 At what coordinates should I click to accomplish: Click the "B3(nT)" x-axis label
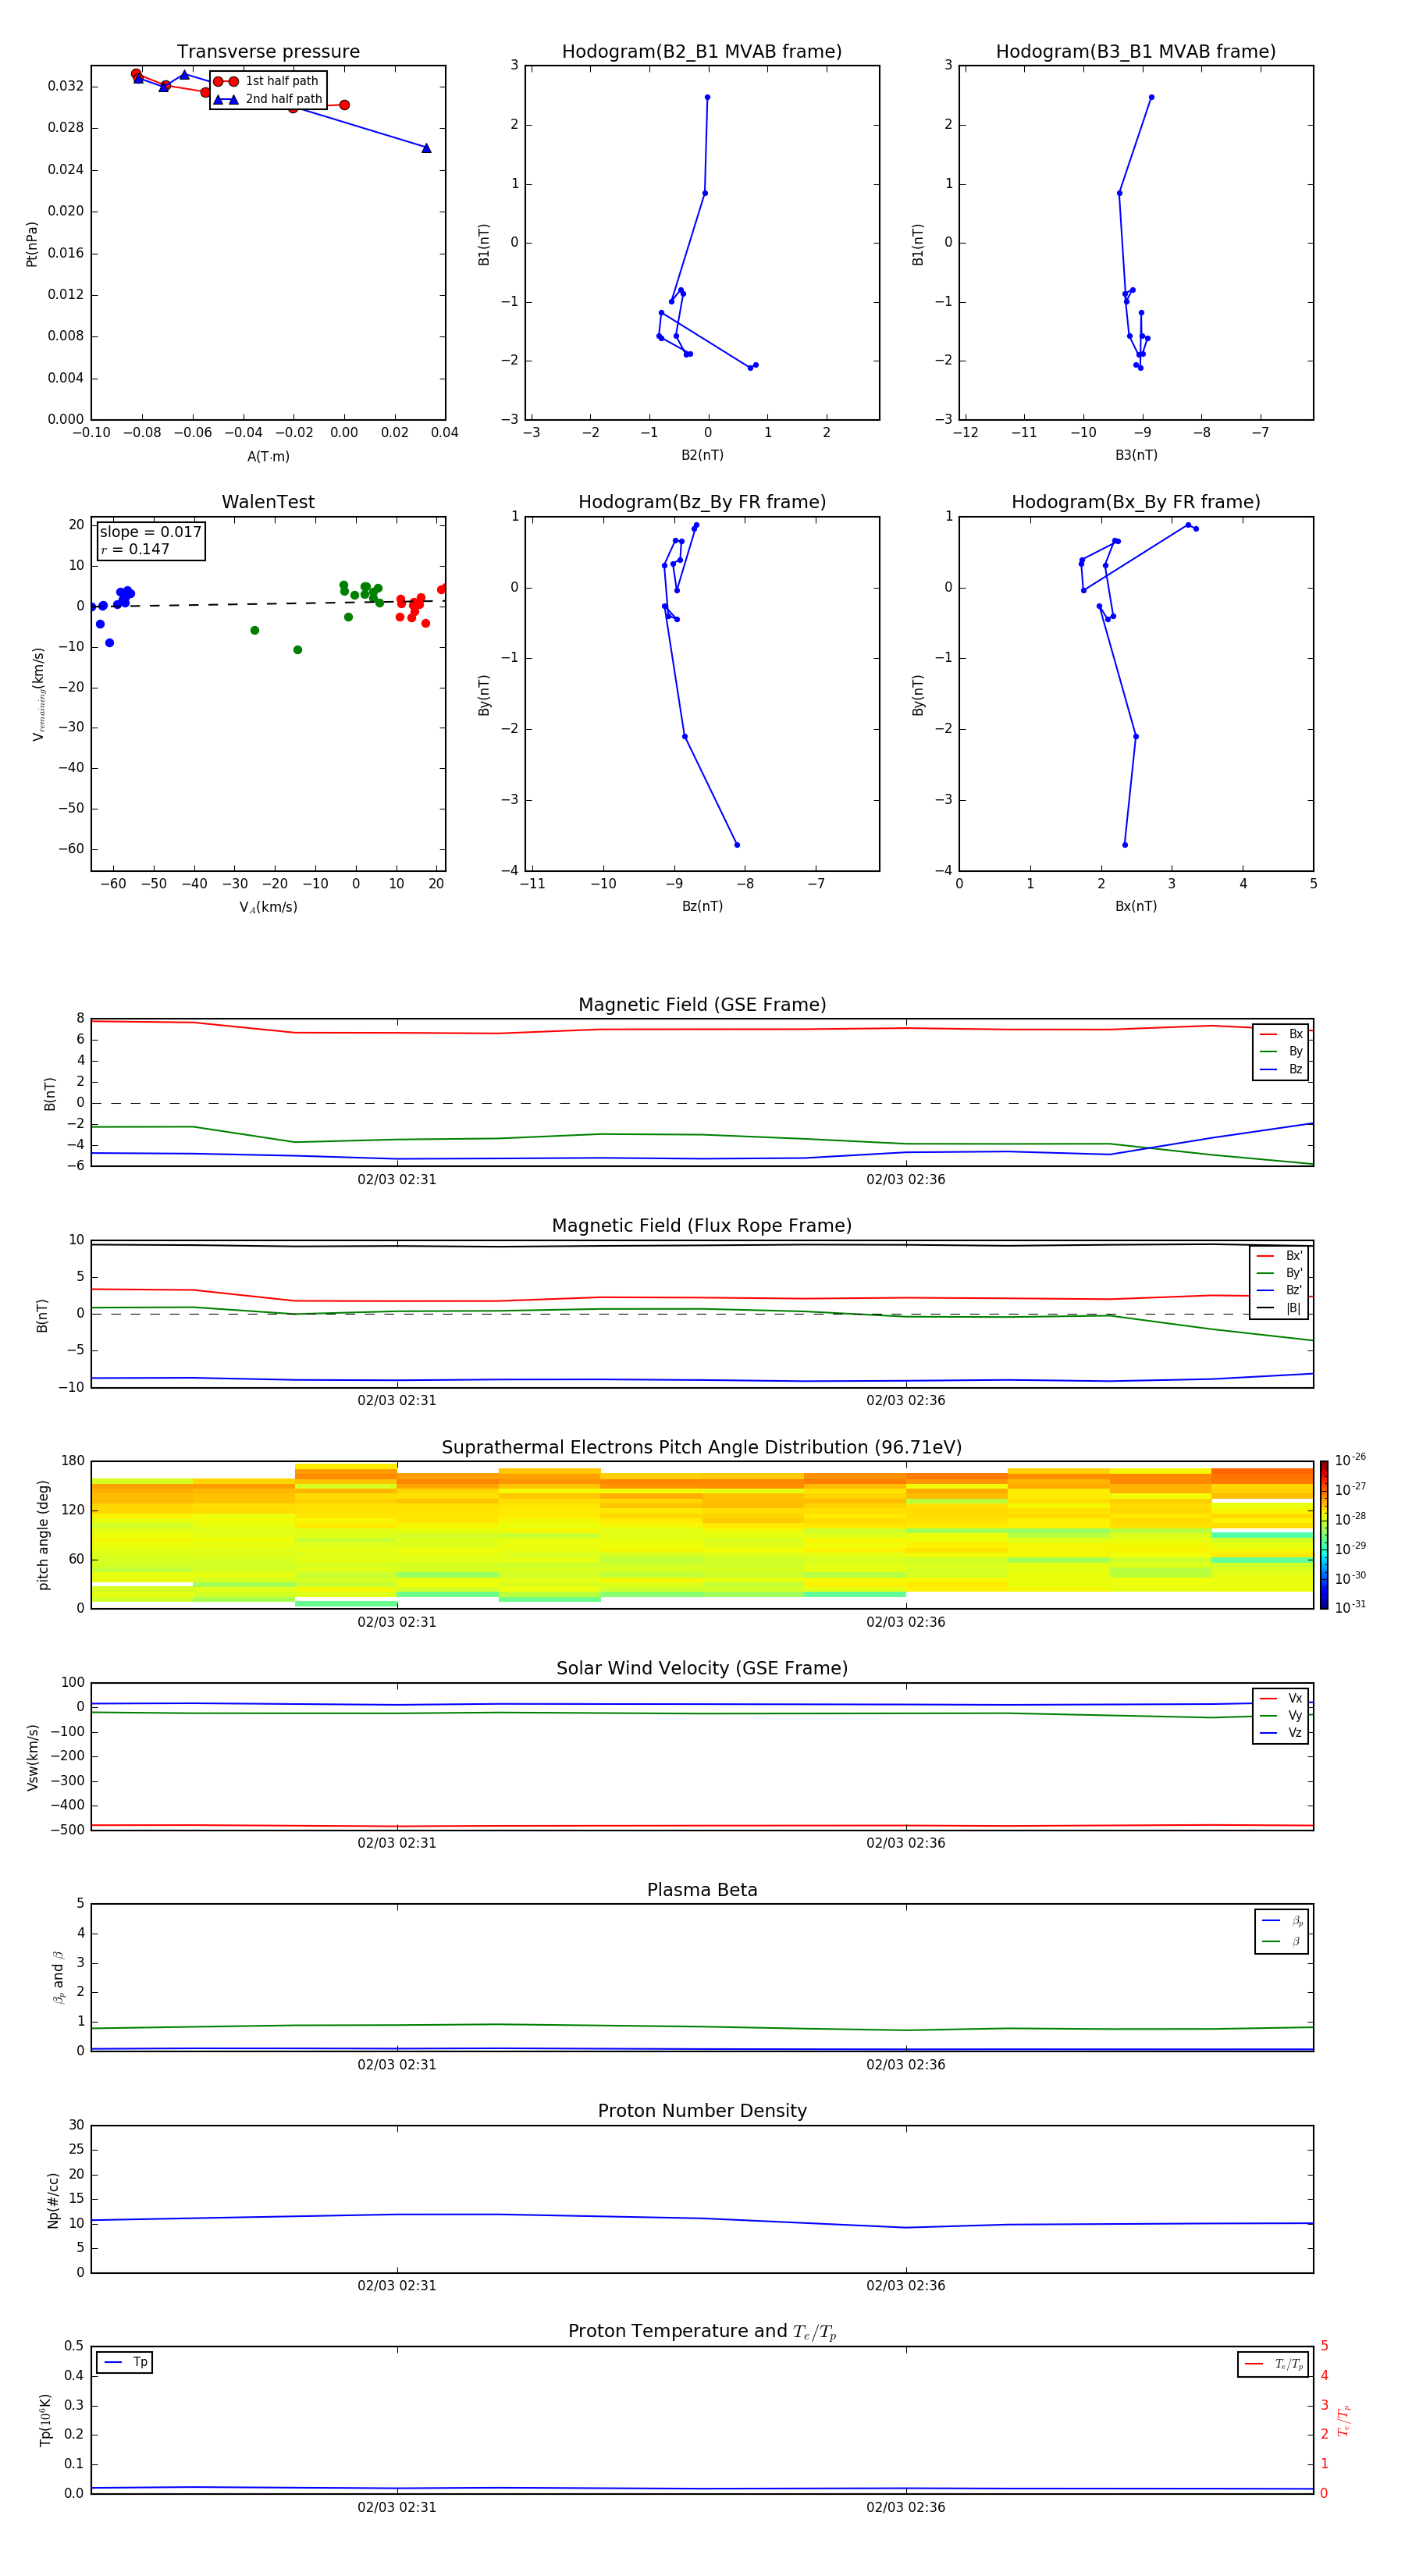[1136, 455]
